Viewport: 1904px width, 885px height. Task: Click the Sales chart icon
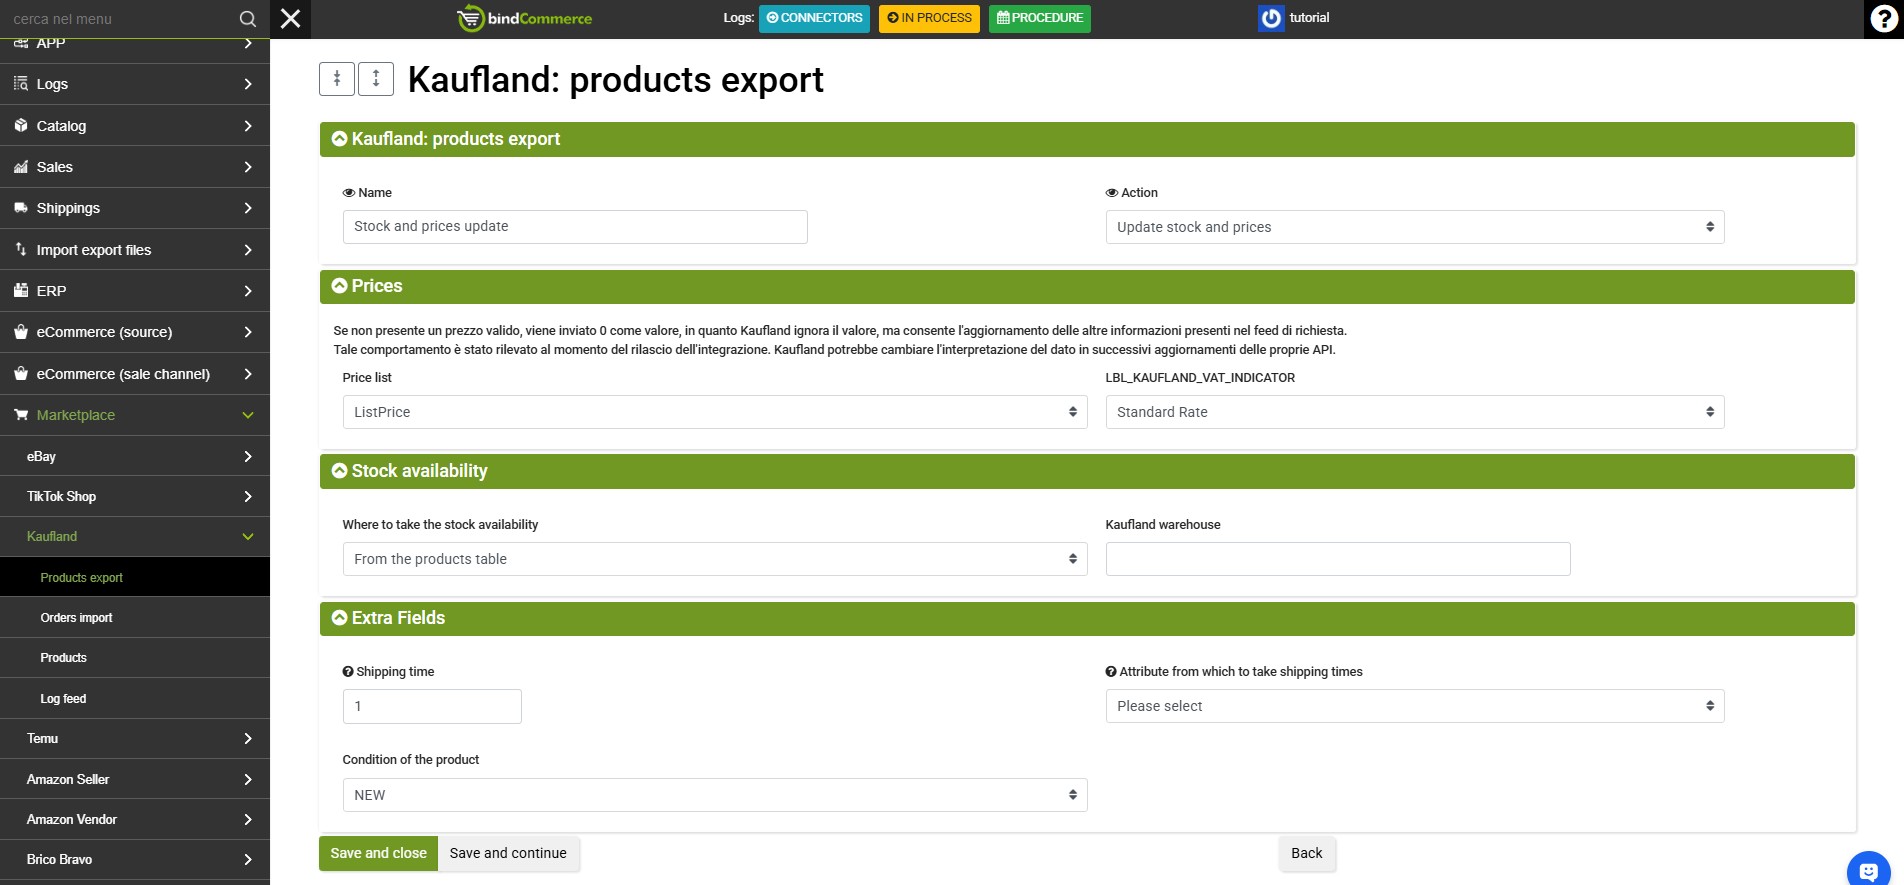click(x=21, y=167)
